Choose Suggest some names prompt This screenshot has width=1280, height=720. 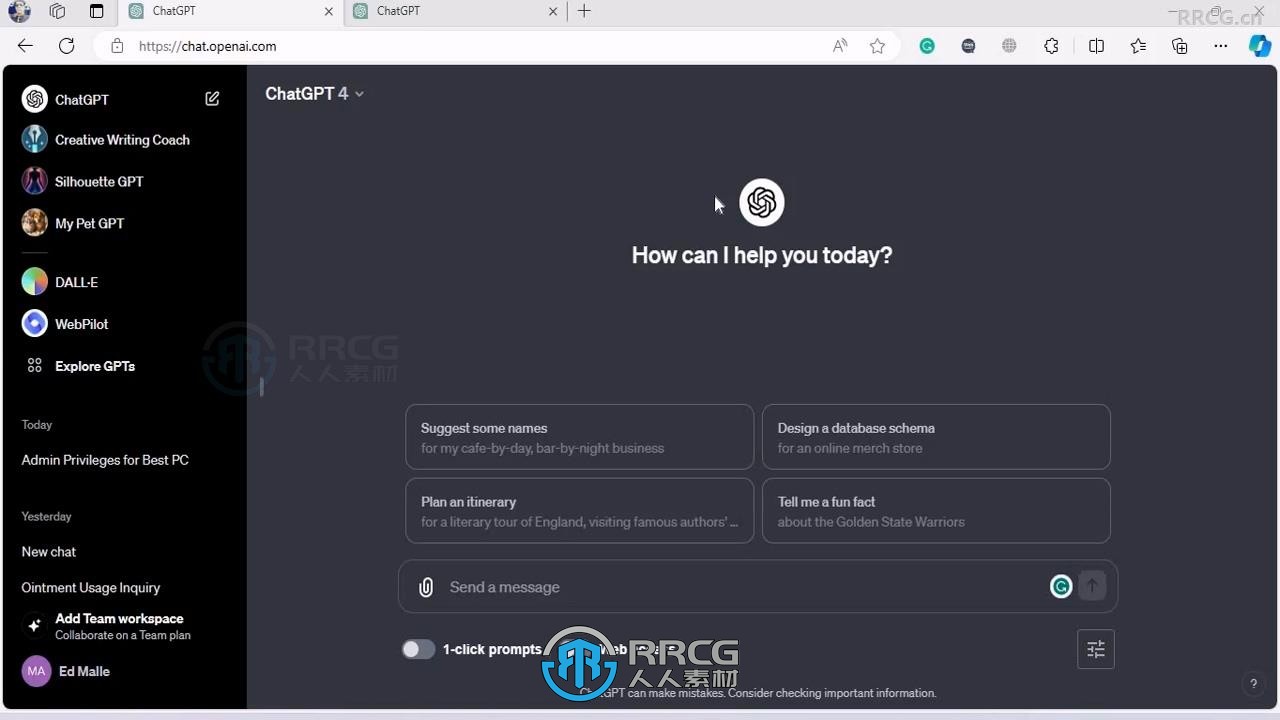(579, 437)
